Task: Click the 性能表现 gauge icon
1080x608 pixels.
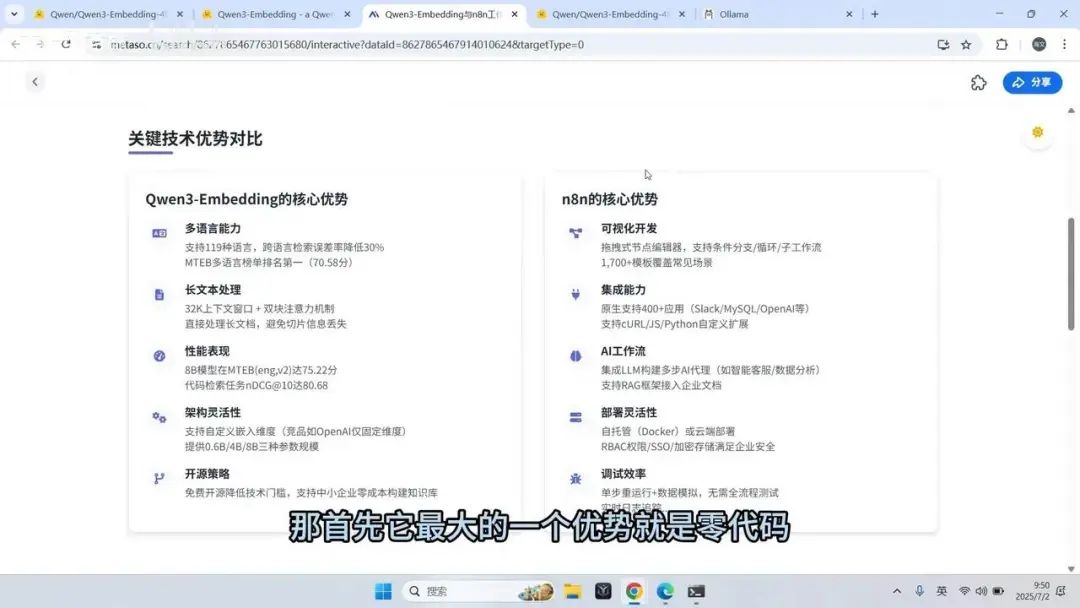Action: tap(159, 356)
